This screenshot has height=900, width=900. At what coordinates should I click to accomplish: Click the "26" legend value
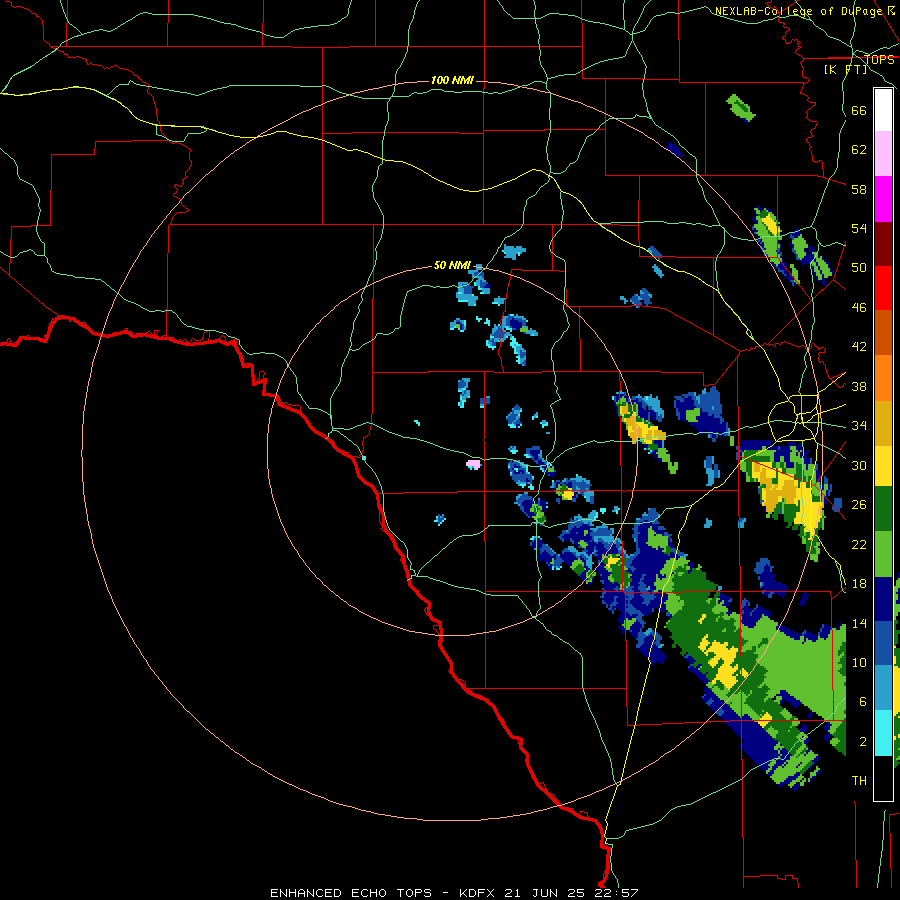(859, 505)
